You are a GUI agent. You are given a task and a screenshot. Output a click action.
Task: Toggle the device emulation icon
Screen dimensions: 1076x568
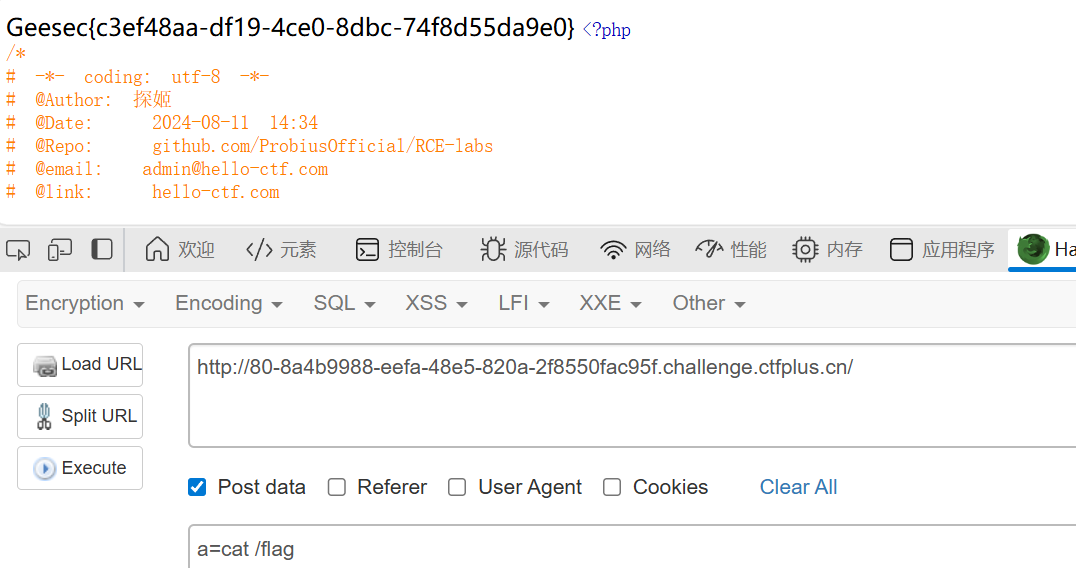click(x=60, y=250)
